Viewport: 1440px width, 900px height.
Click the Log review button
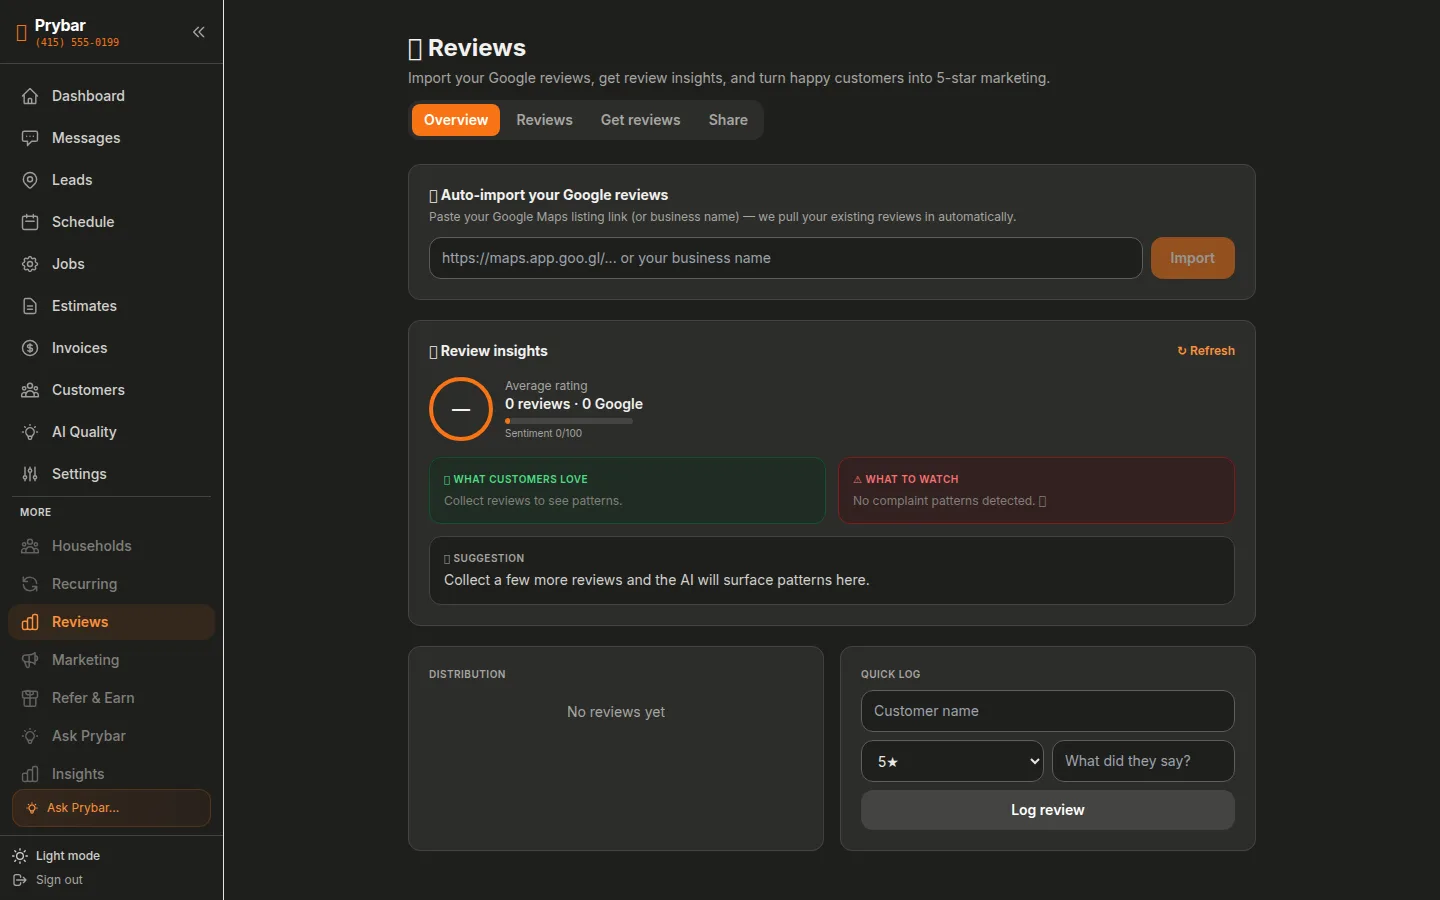point(1047,810)
